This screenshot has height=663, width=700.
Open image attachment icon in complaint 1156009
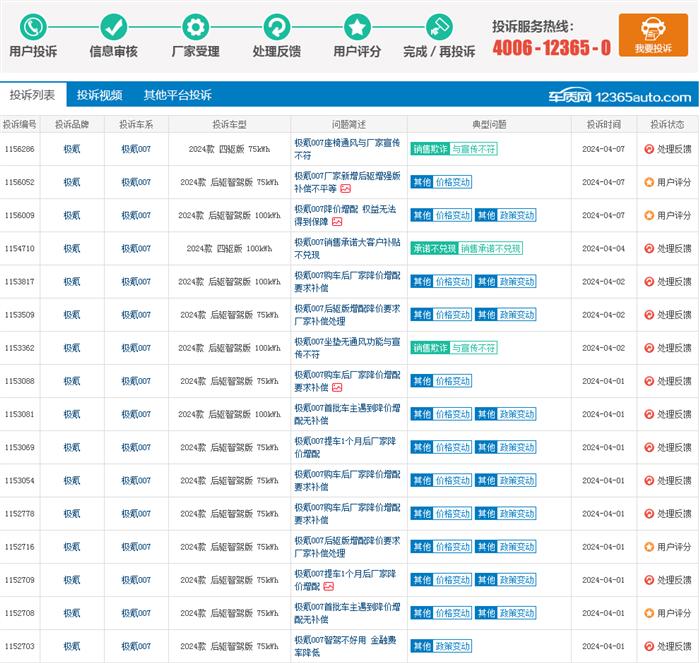(x=337, y=222)
